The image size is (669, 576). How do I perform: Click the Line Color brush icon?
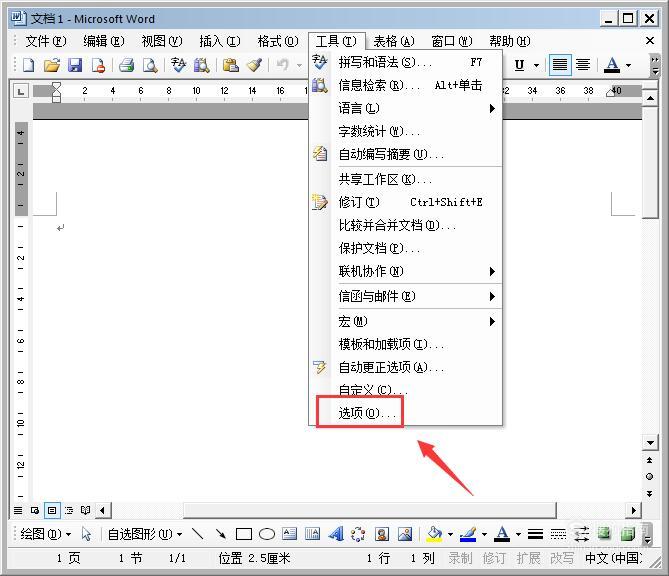(x=468, y=534)
